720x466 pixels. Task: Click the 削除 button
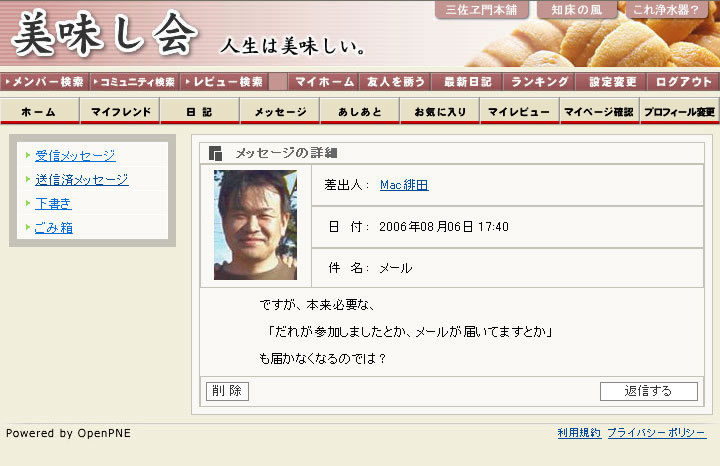(x=227, y=391)
